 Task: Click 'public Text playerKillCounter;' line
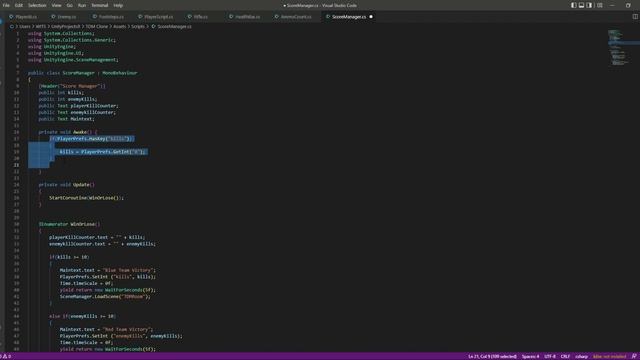point(78,106)
